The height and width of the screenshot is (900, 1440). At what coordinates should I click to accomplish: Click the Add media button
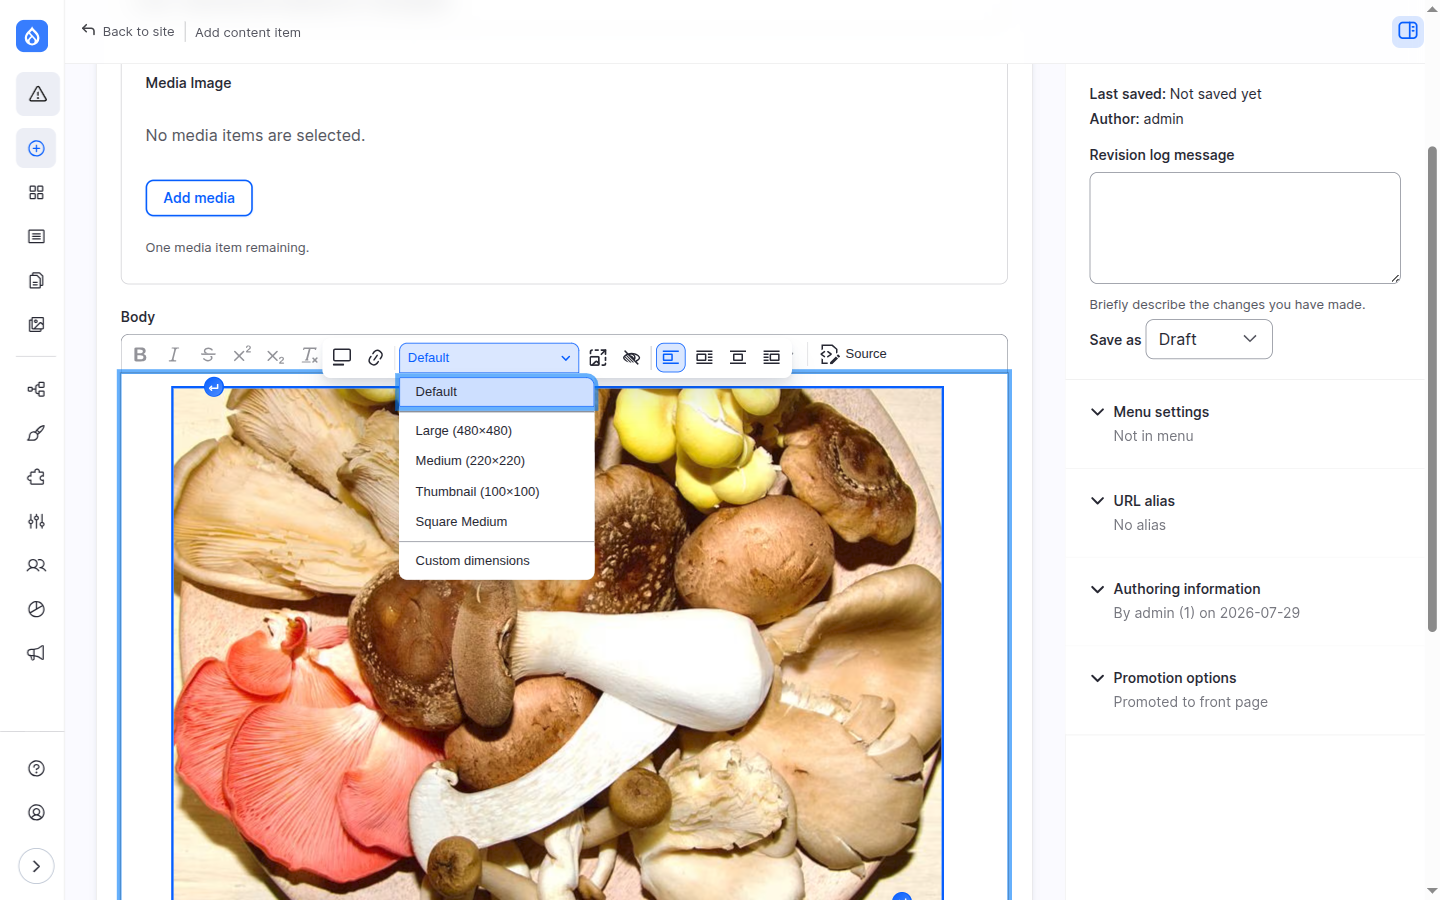point(199,198)
